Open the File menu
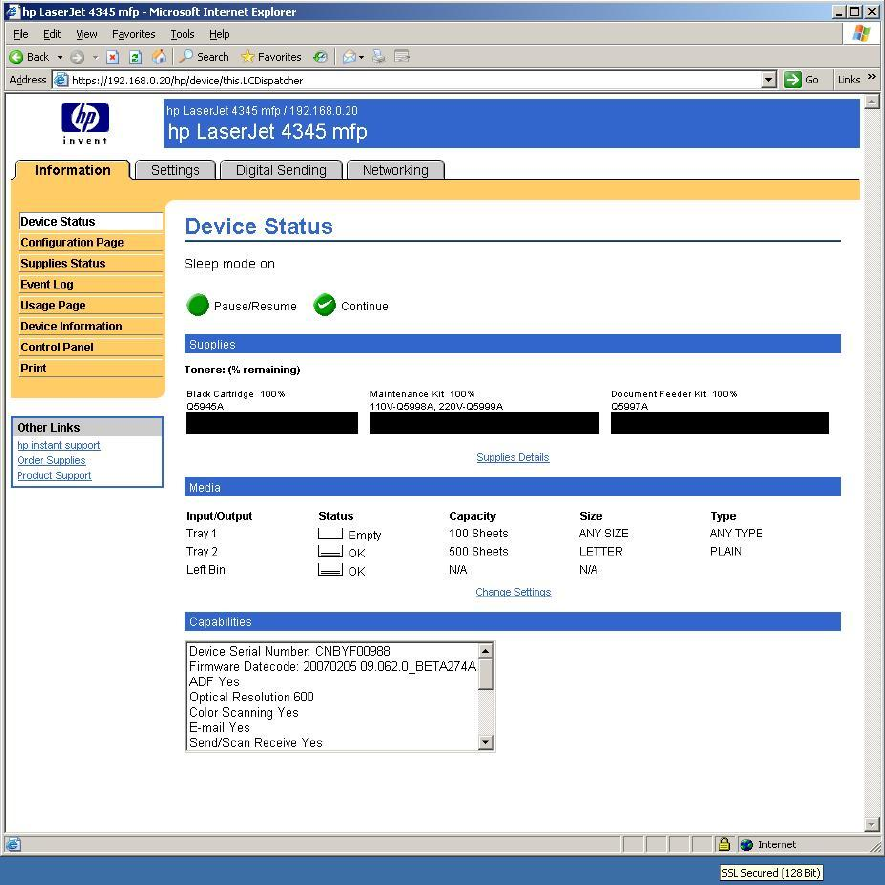Screen dimensions: 885x885 coord(20,34)
